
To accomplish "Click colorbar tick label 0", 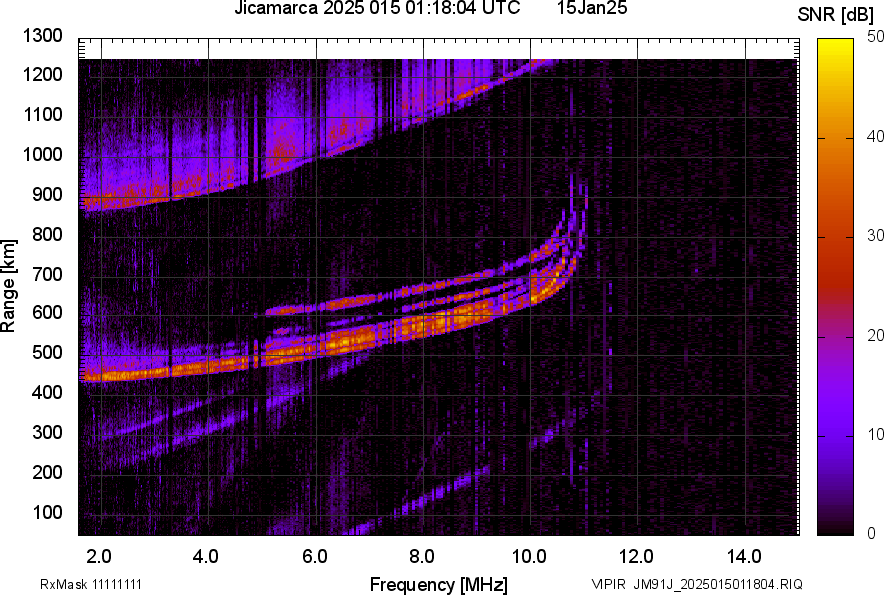I will (x=872, y=533).
